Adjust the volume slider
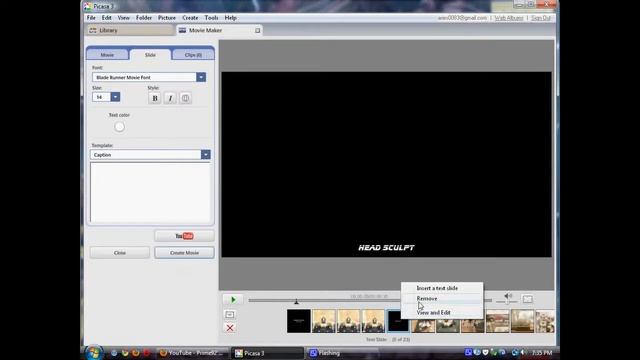 pyautogui.click(x=507, y=302)
